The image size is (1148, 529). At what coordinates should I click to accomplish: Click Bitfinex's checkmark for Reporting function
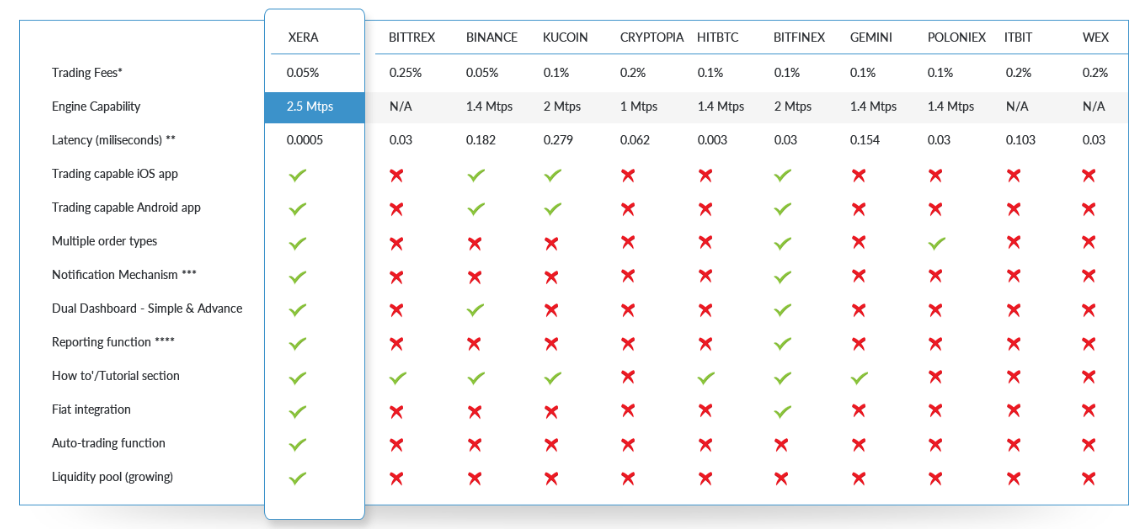[783, 343]
